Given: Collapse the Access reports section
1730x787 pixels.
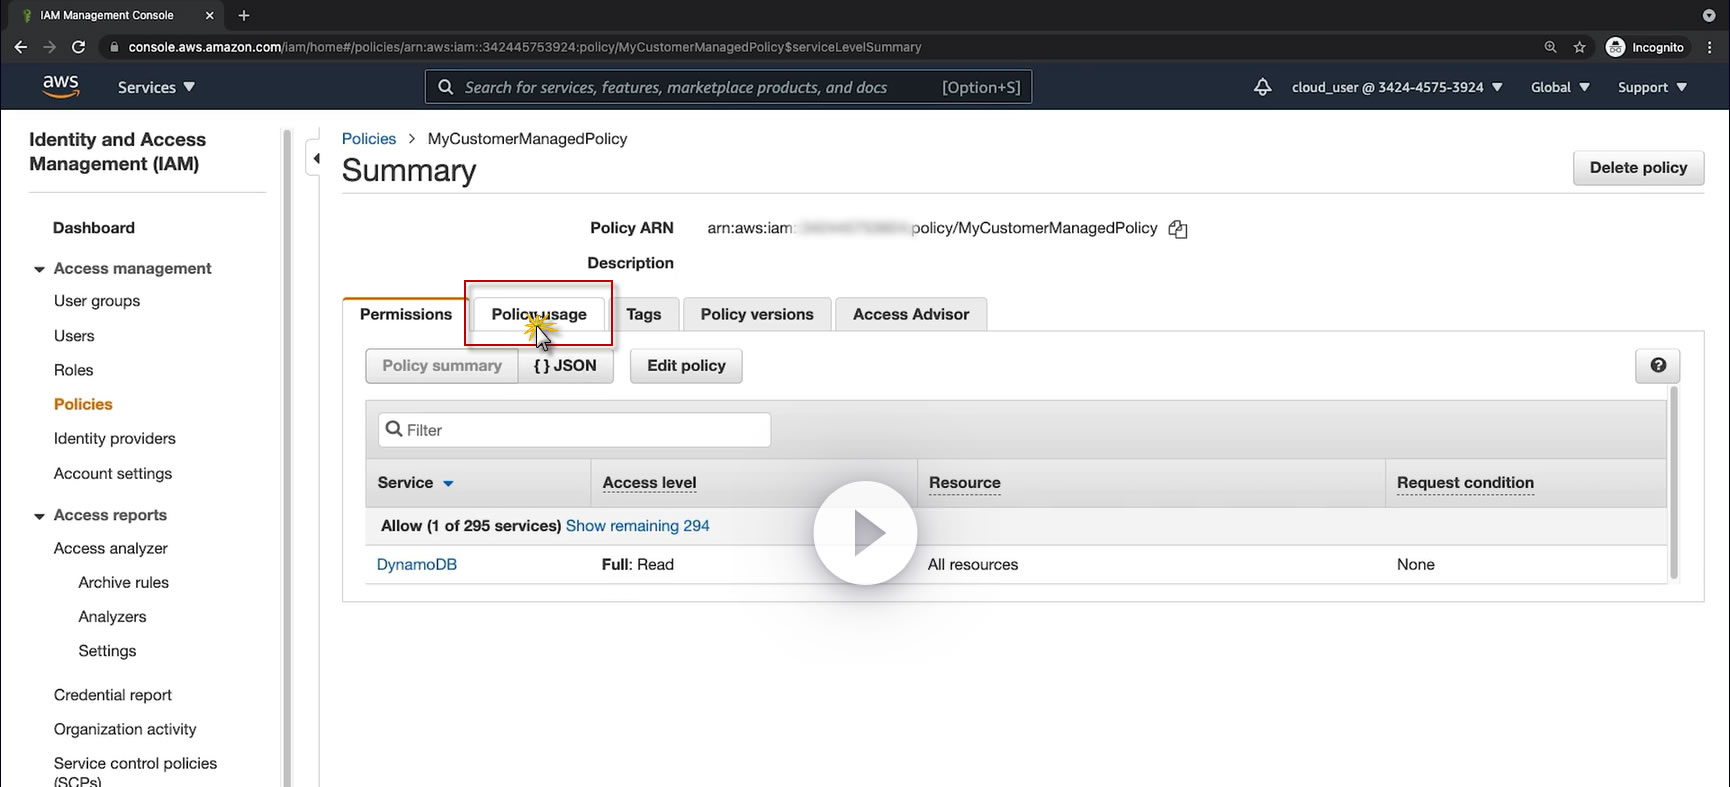Looking at the screenshot, I should point(39,516).
